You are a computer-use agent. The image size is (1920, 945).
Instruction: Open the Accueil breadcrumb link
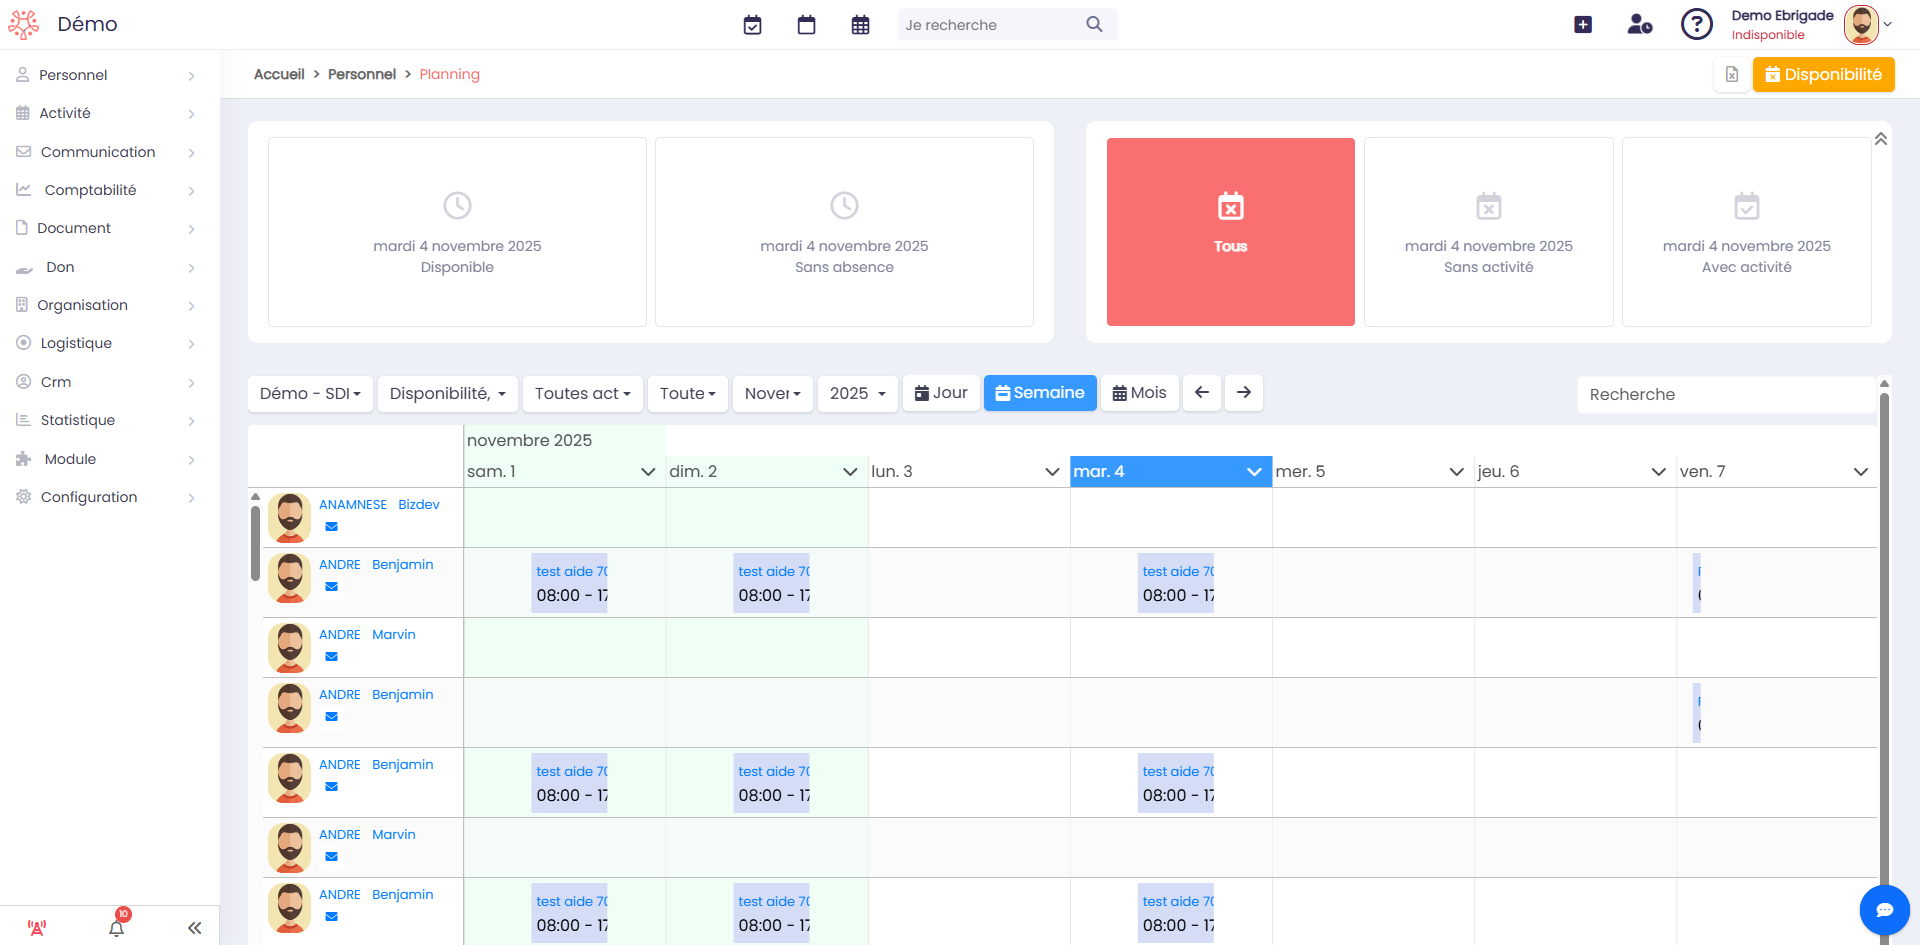pyautogui.click(x=279, y=74)
